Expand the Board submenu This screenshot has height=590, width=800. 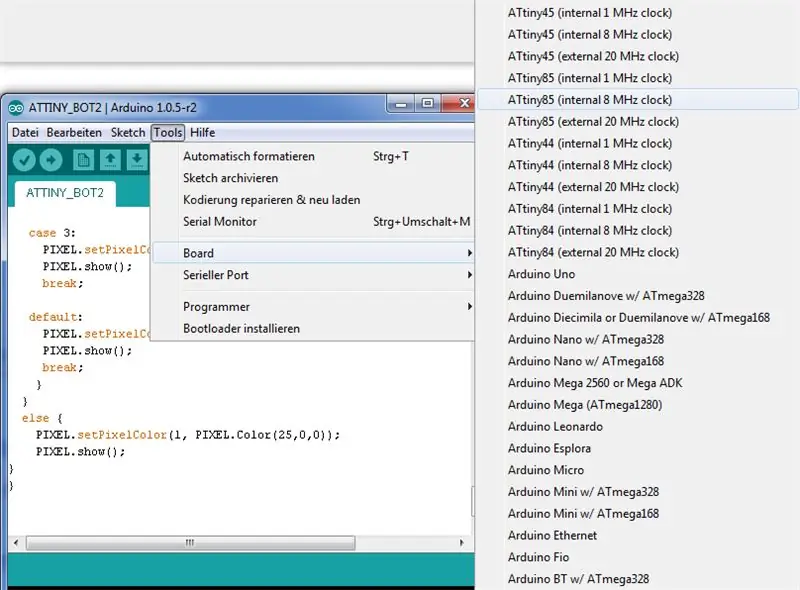click(x=313, y=253)
